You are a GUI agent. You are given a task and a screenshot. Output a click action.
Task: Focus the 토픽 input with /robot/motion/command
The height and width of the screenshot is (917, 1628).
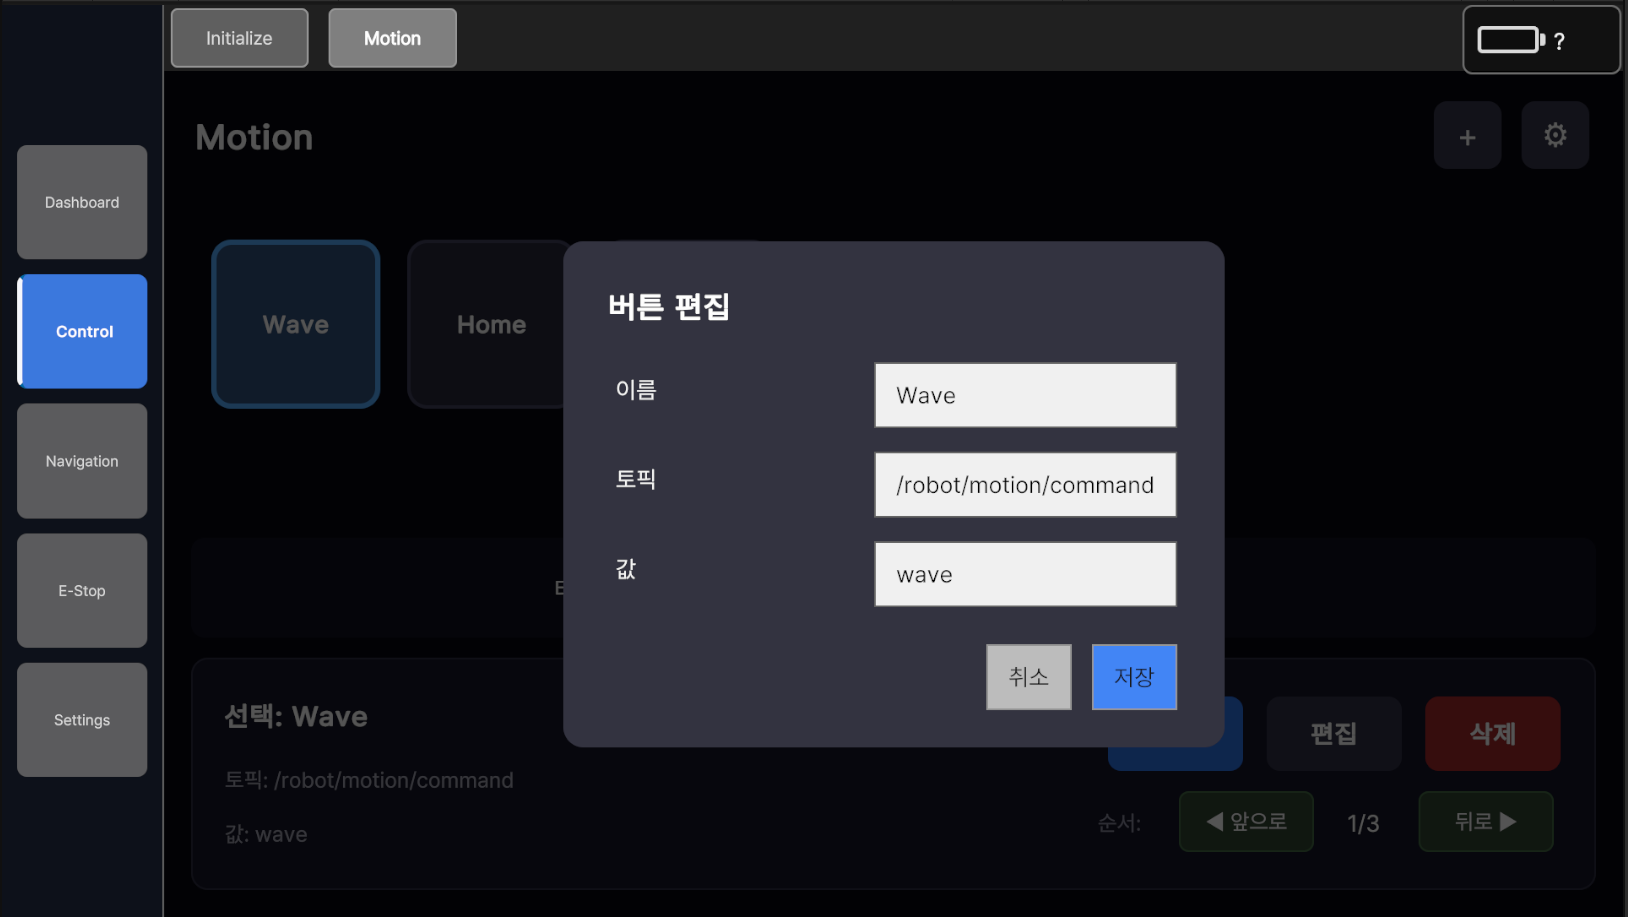click(1025, 485)
